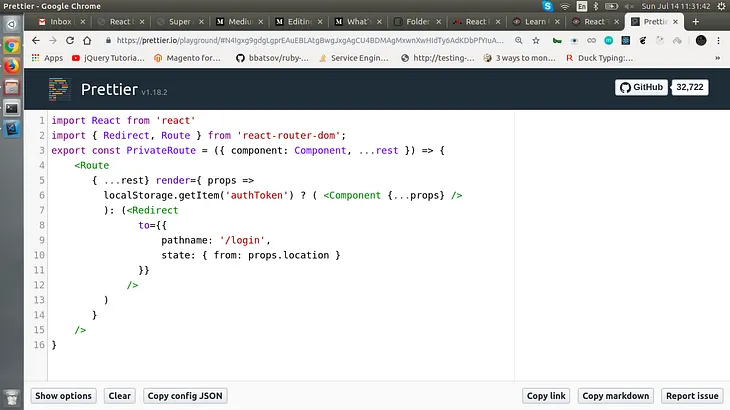Open the browser home page icon

click(x=87, y=40)
